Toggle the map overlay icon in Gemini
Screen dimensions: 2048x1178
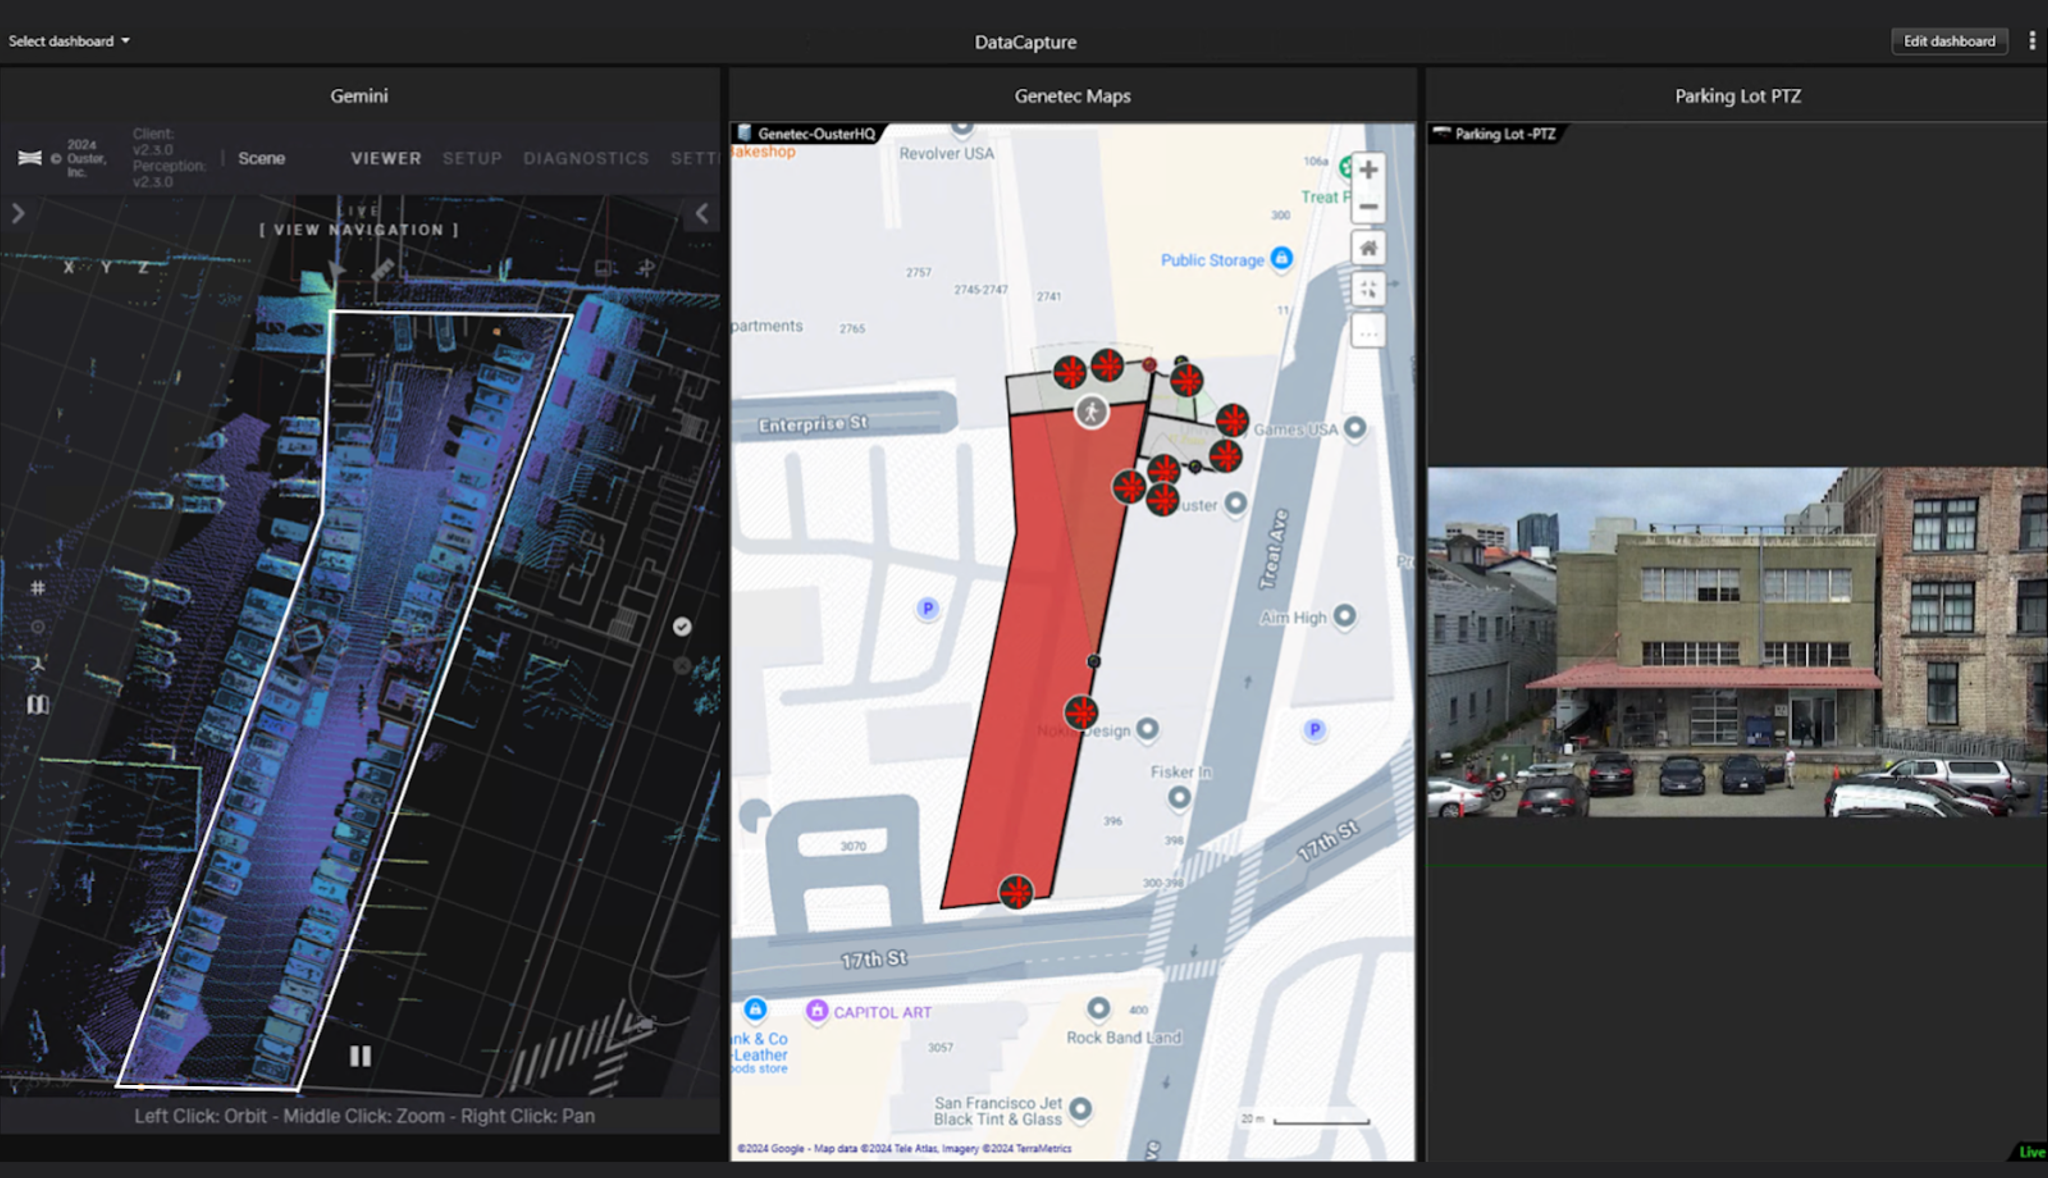(38, 705)
